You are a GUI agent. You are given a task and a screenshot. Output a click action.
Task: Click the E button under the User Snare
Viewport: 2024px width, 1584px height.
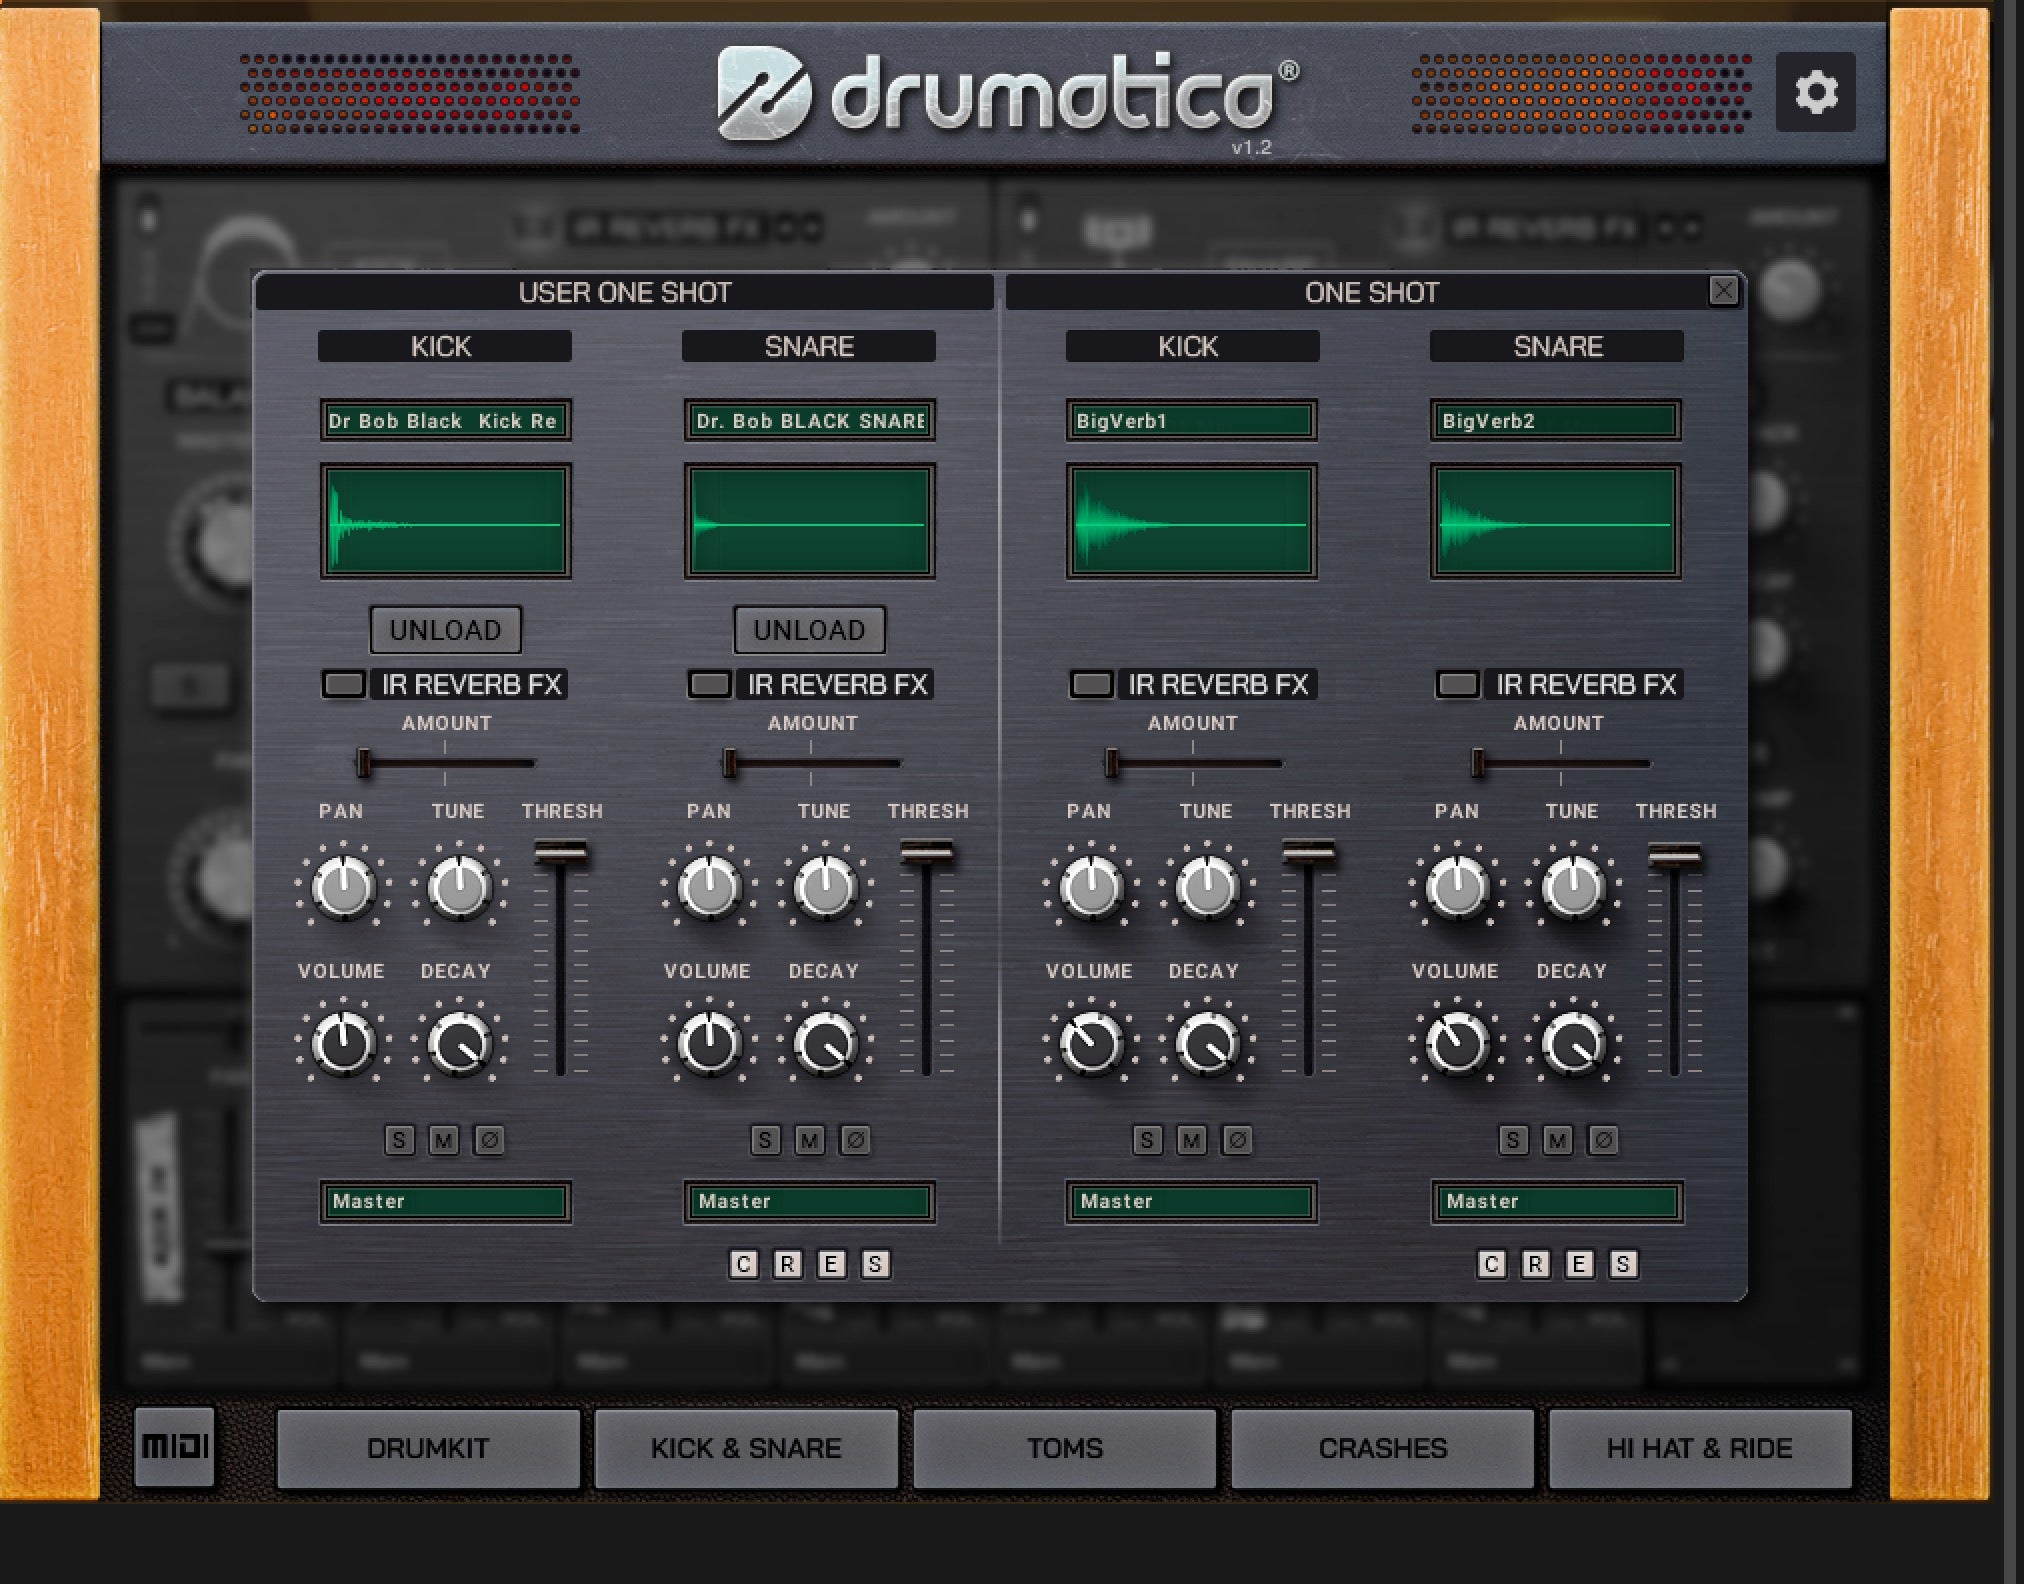coord(831,1264)
